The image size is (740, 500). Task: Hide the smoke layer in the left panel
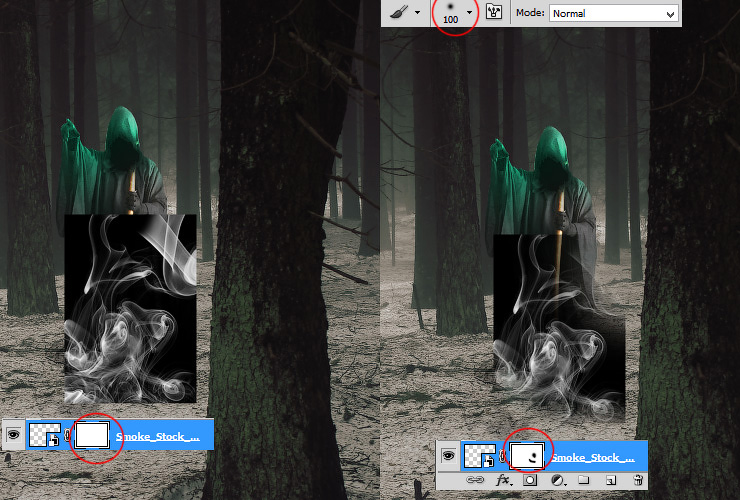(13, 434)
